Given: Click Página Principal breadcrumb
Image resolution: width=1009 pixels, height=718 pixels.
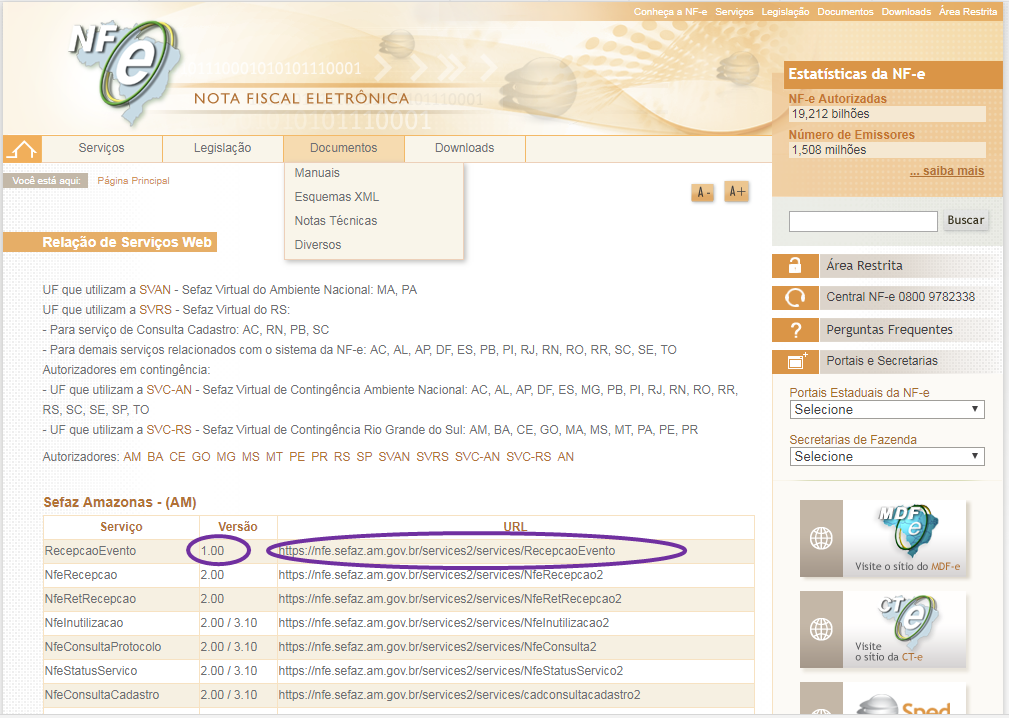Looking at the screenshot, I should point(133,181).
